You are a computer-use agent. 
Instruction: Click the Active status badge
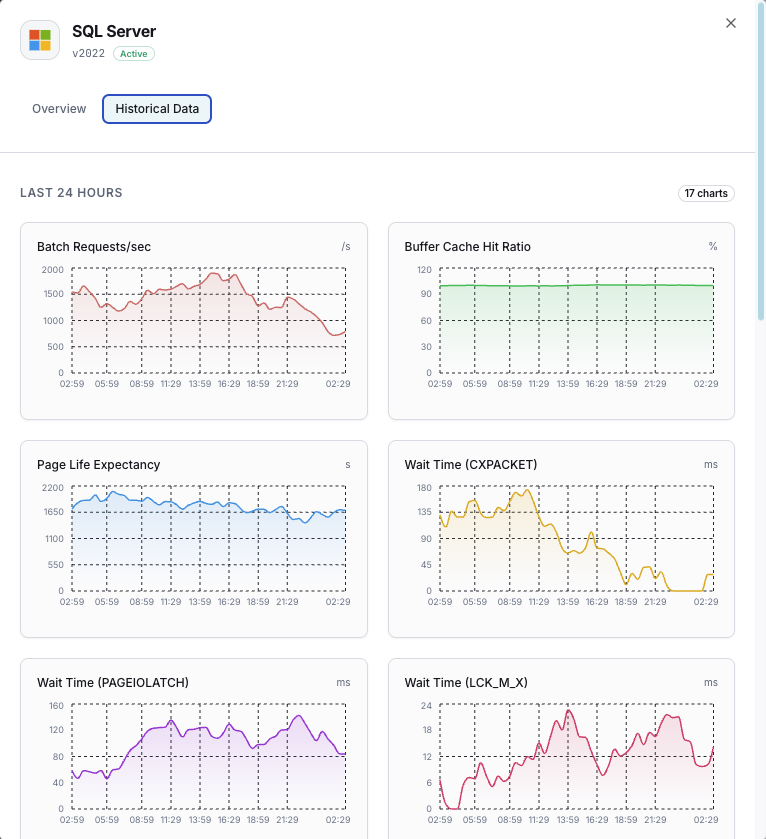click(x=133, y=53)
